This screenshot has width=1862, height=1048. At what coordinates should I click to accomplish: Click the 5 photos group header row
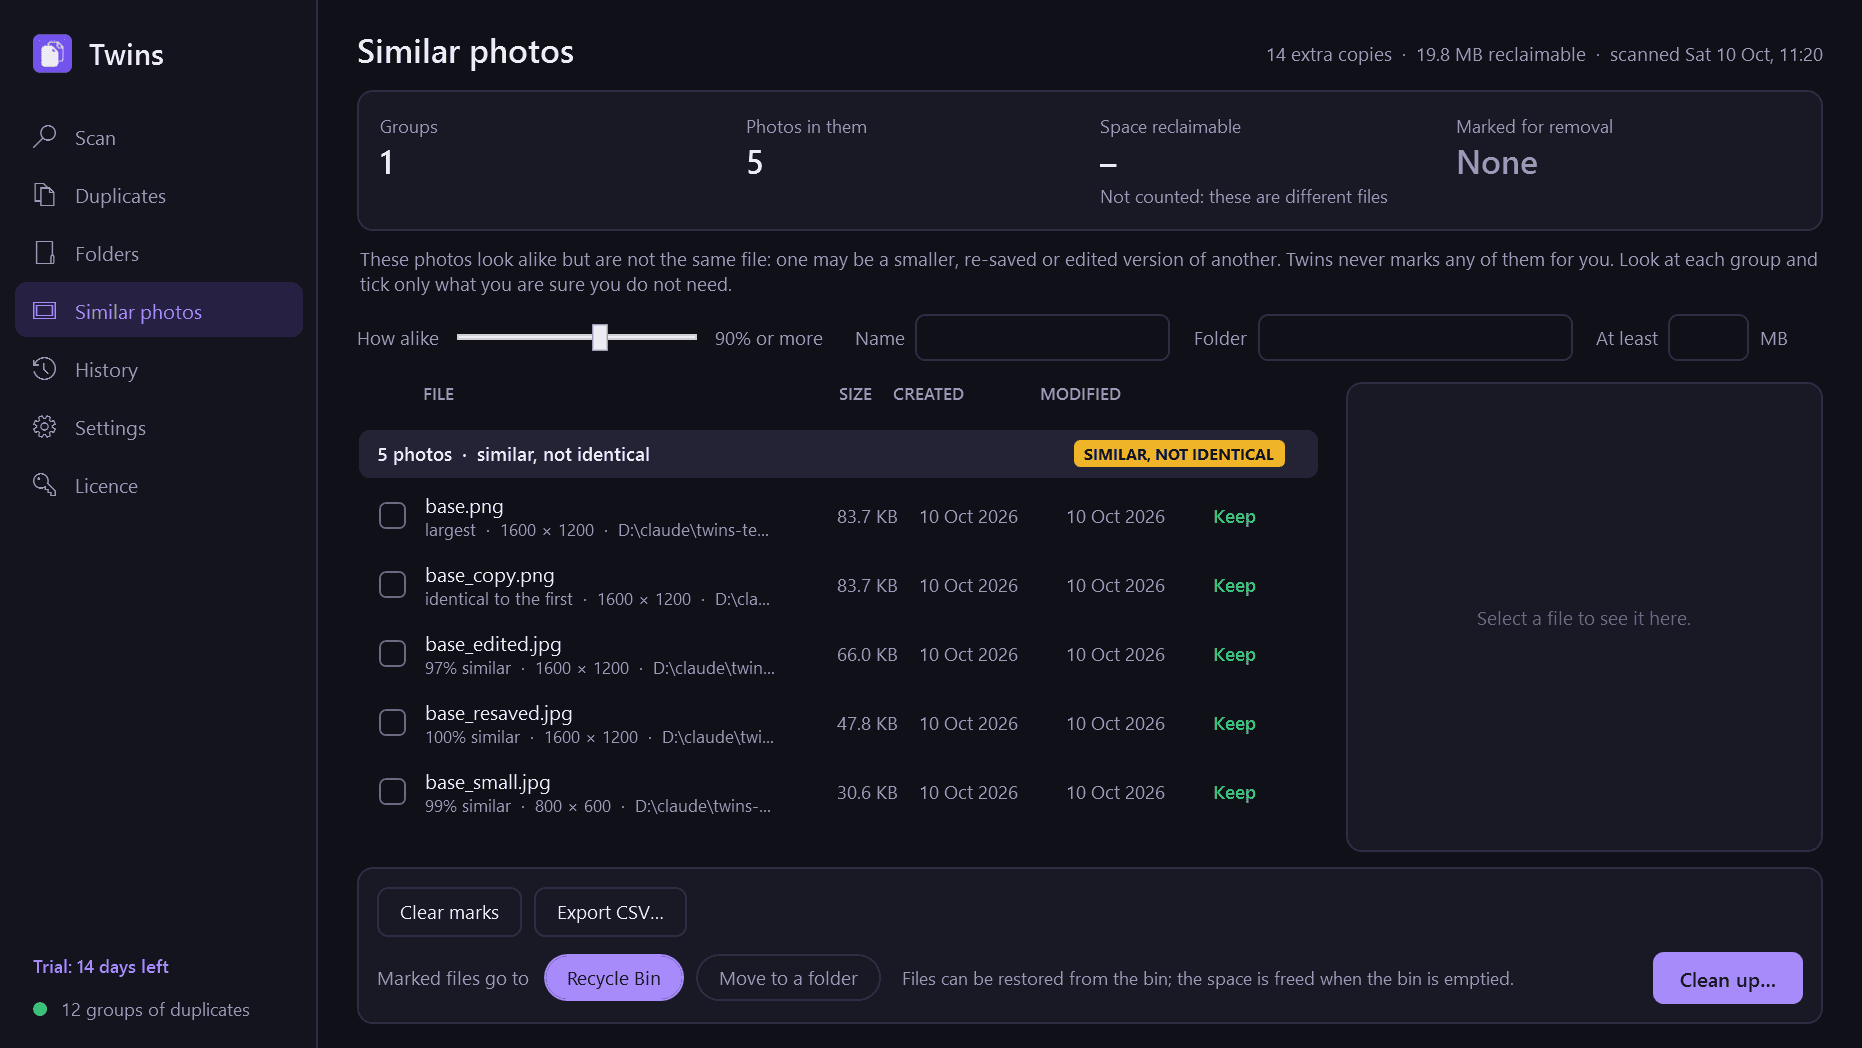[x=838, y=454]
